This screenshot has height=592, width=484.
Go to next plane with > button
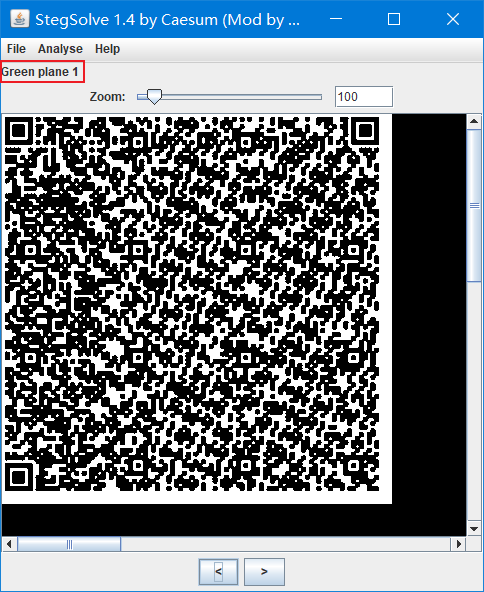[264, 572]
